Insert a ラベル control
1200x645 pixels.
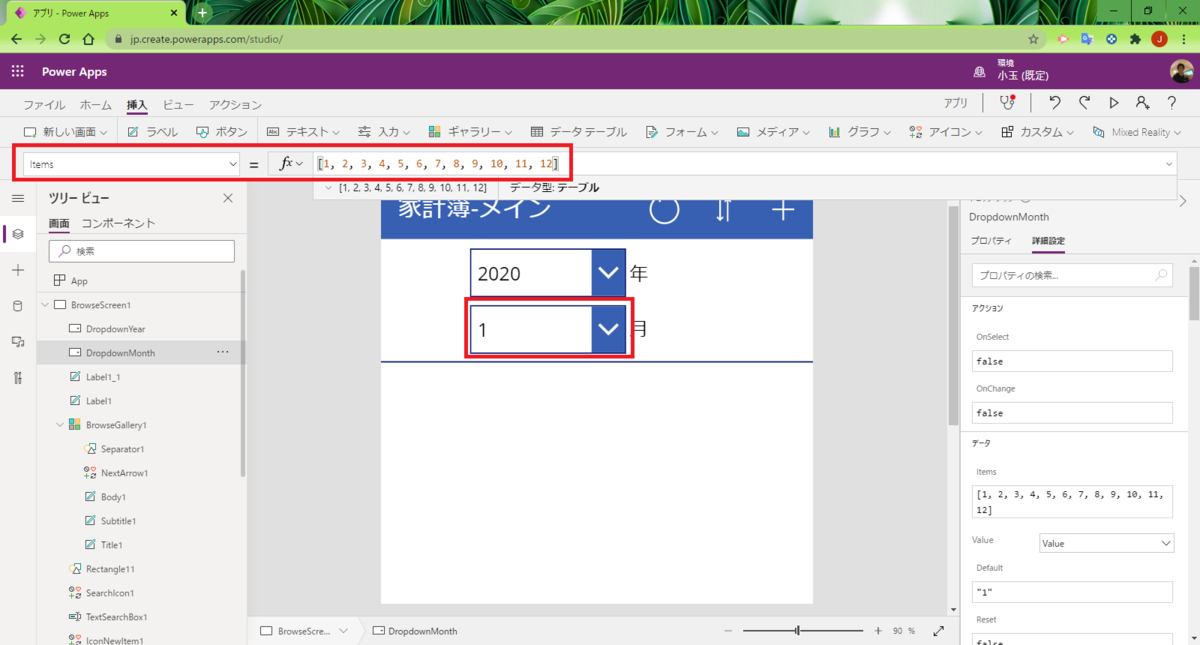click(153, 132)
